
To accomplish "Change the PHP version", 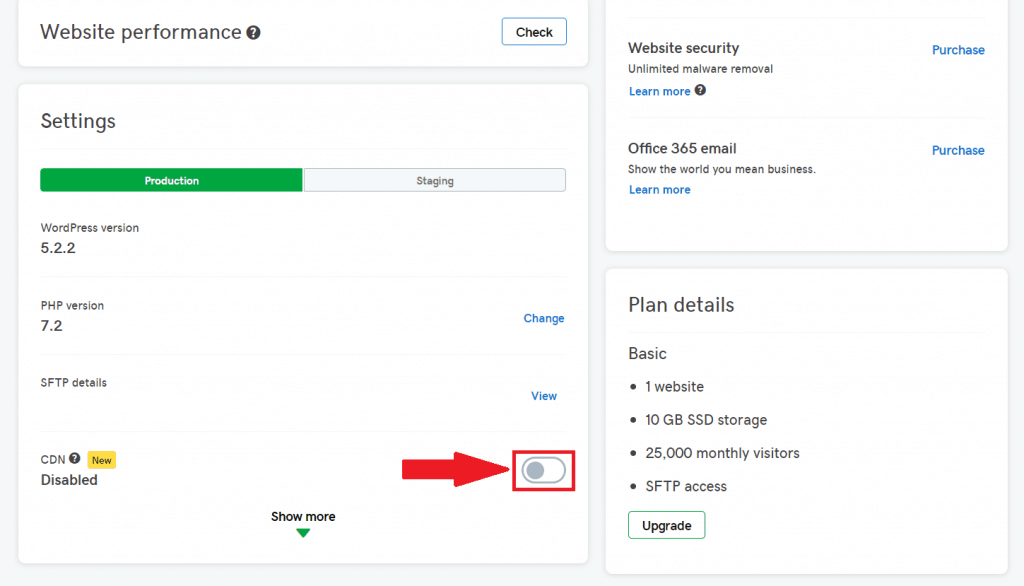I will coord(543,318).
